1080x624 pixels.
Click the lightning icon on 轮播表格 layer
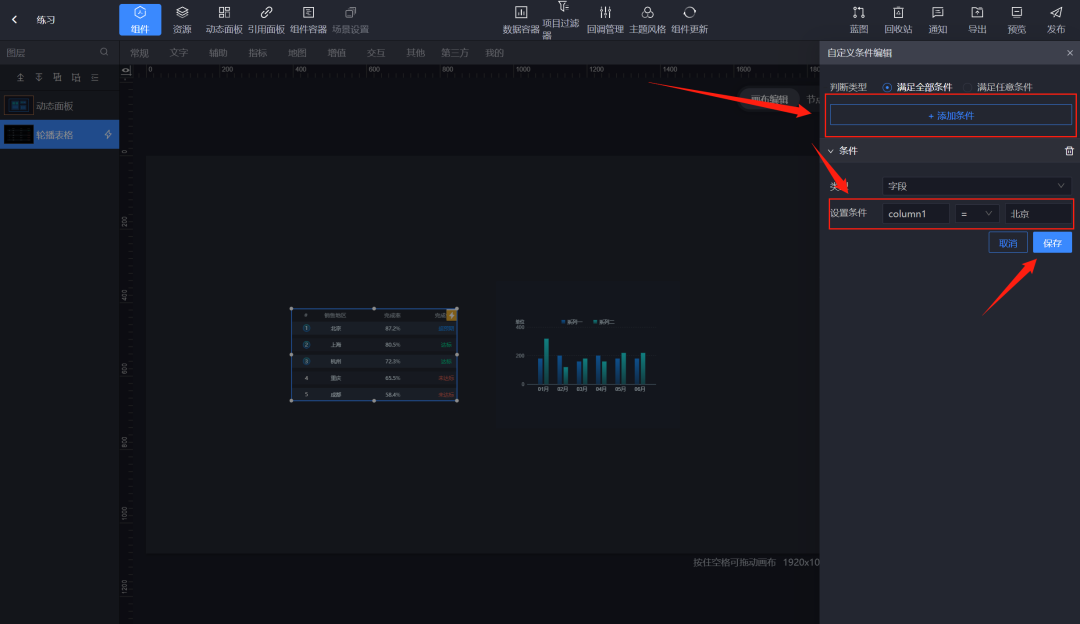(108, 134)
